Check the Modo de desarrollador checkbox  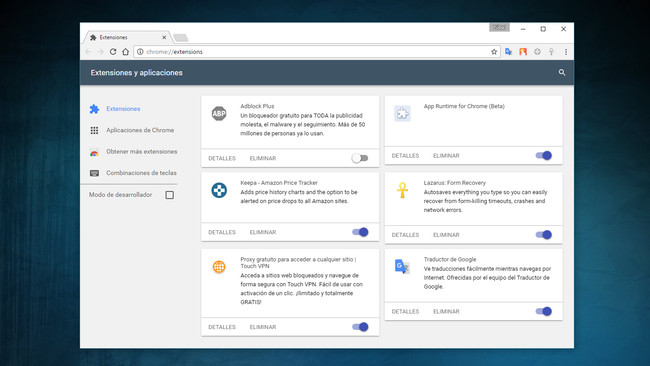(x=170, y=195)
